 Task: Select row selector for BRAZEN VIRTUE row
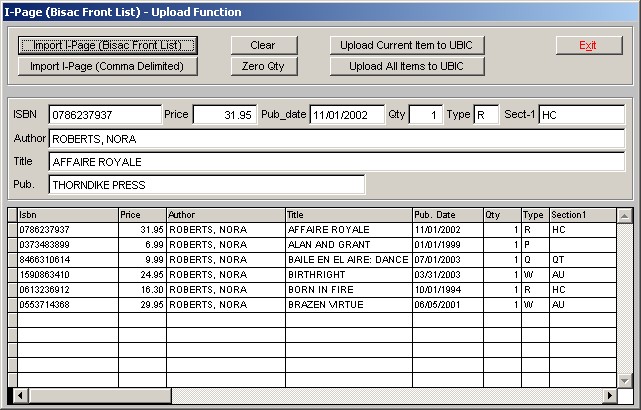tap(12, 305)
